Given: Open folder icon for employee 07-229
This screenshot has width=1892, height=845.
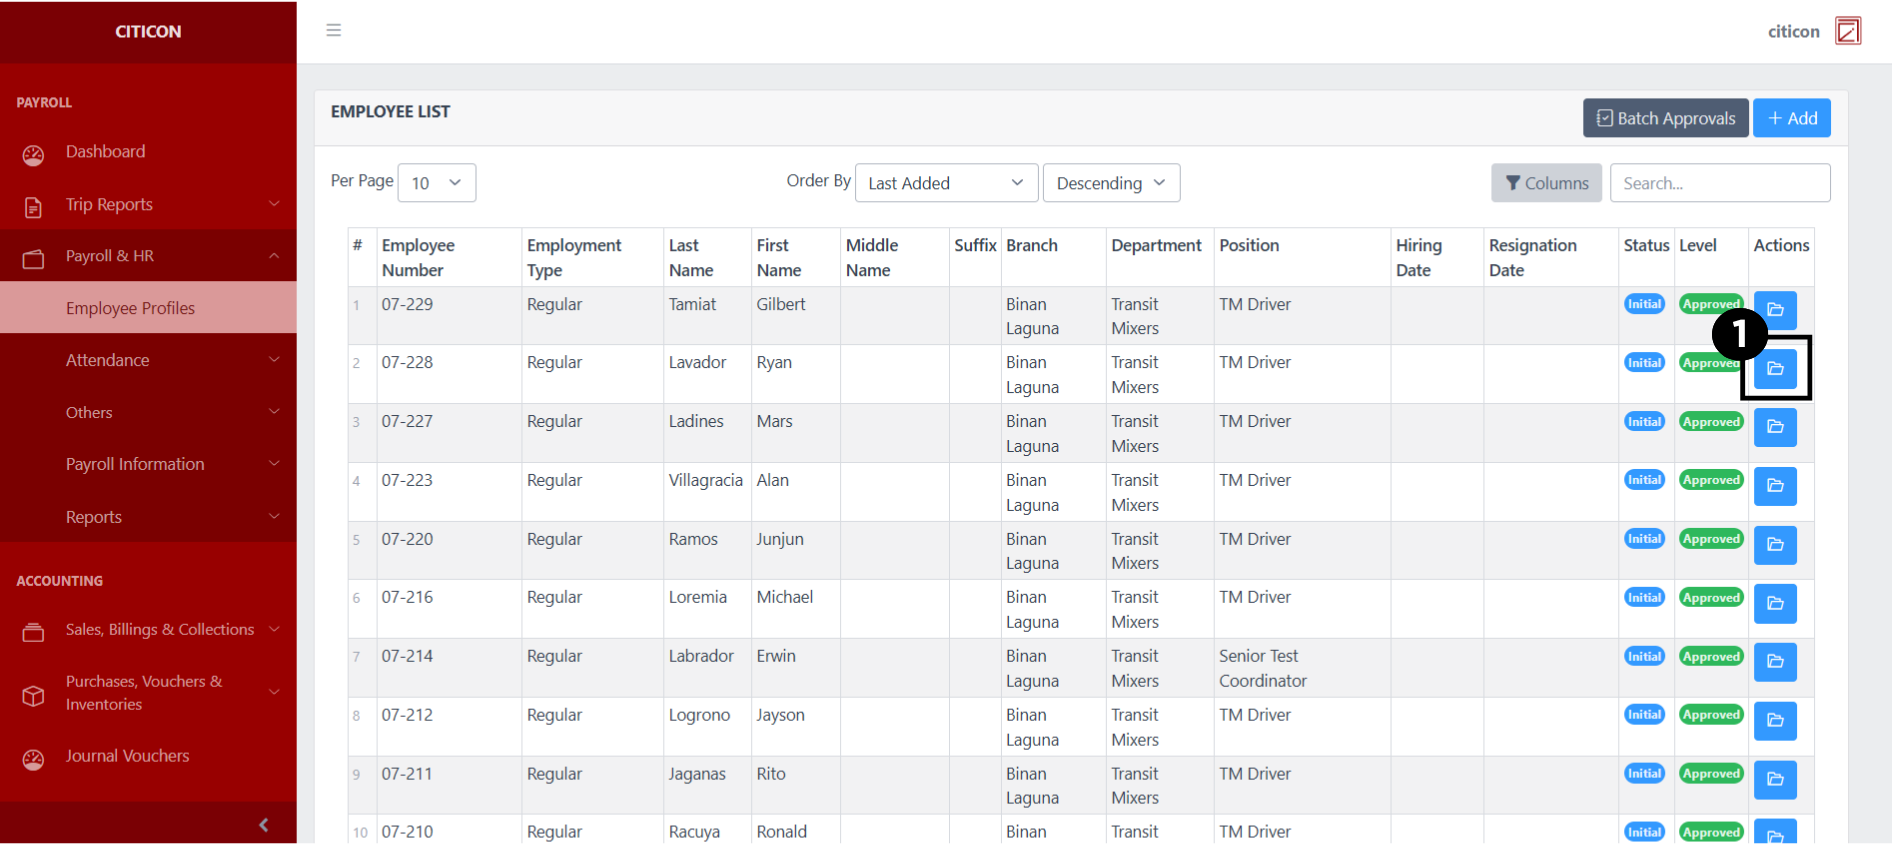Looking at the screenshot, I should [x=1775, y=310].
